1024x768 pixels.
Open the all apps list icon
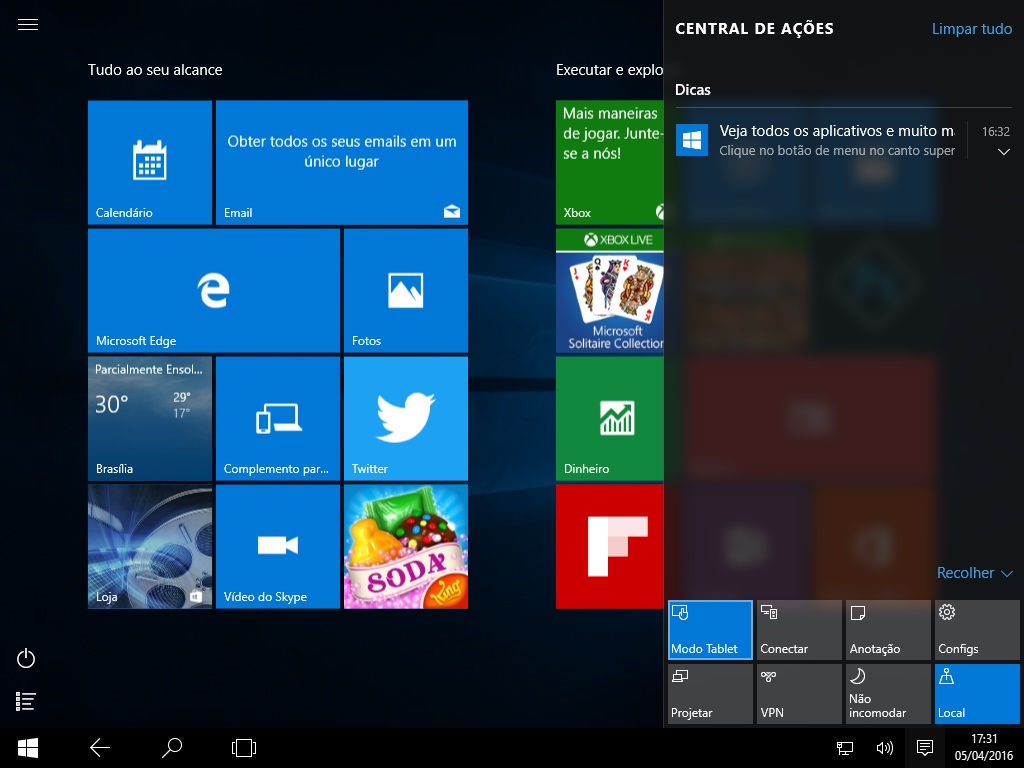27,702
